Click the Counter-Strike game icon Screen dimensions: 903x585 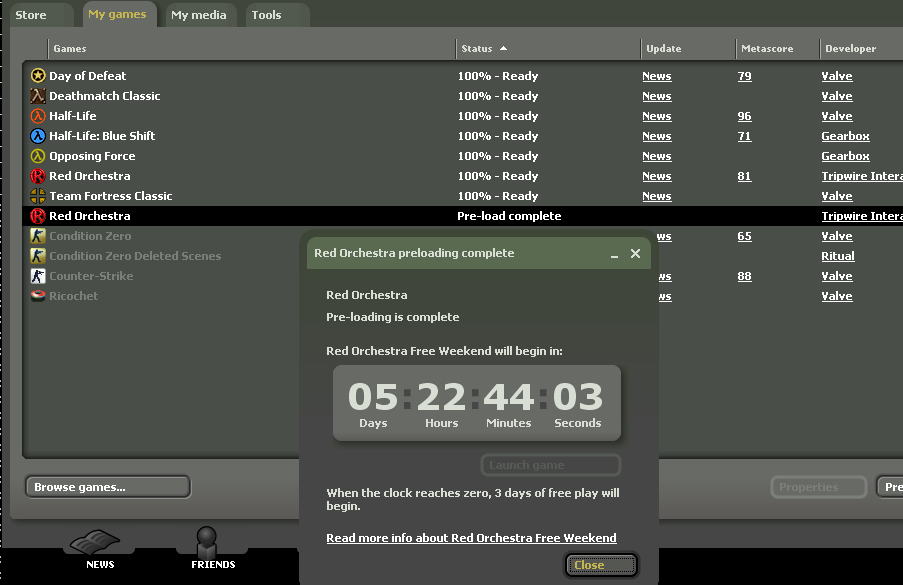click(x=38, y=276)
